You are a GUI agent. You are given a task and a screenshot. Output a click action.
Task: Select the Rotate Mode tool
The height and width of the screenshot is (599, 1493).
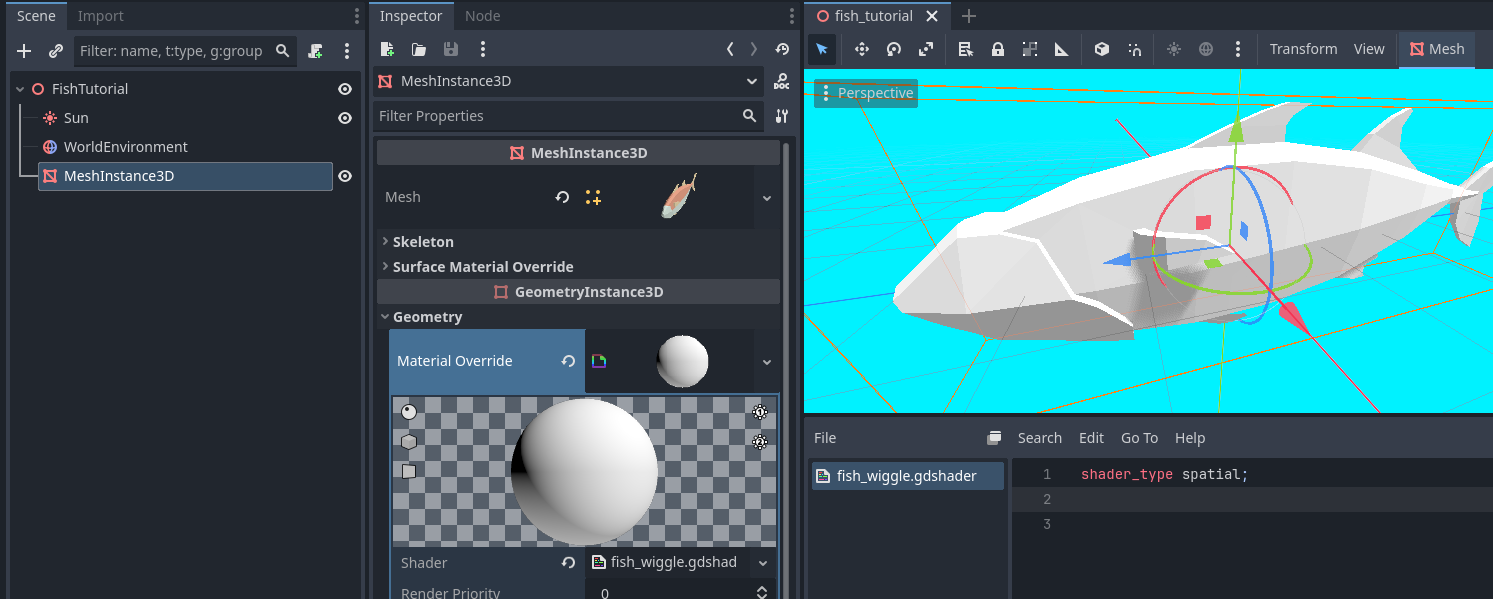[894, 49]
